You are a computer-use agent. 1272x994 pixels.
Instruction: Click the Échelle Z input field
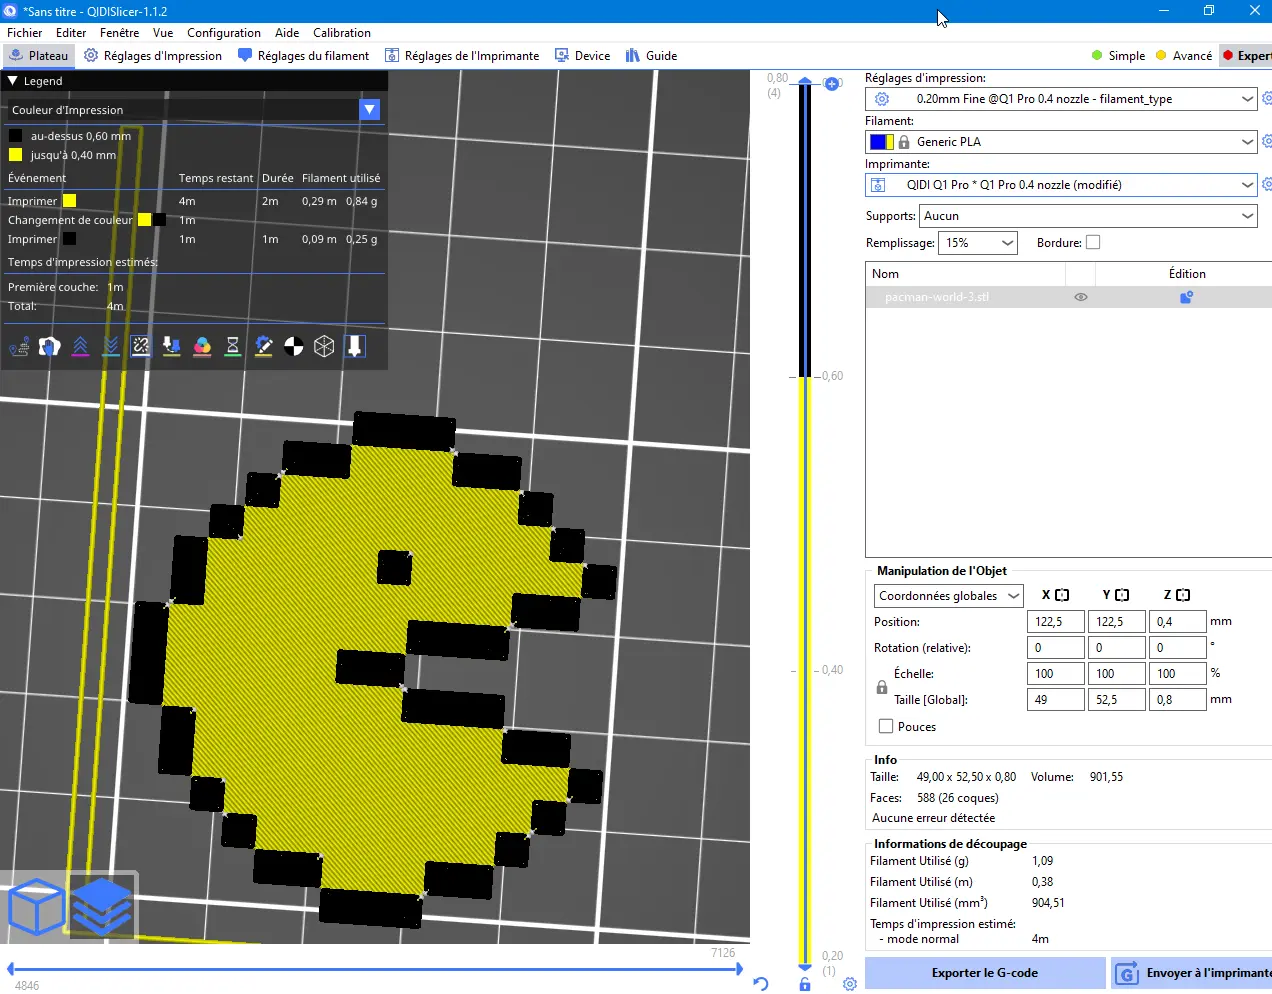pos(1177,674)
